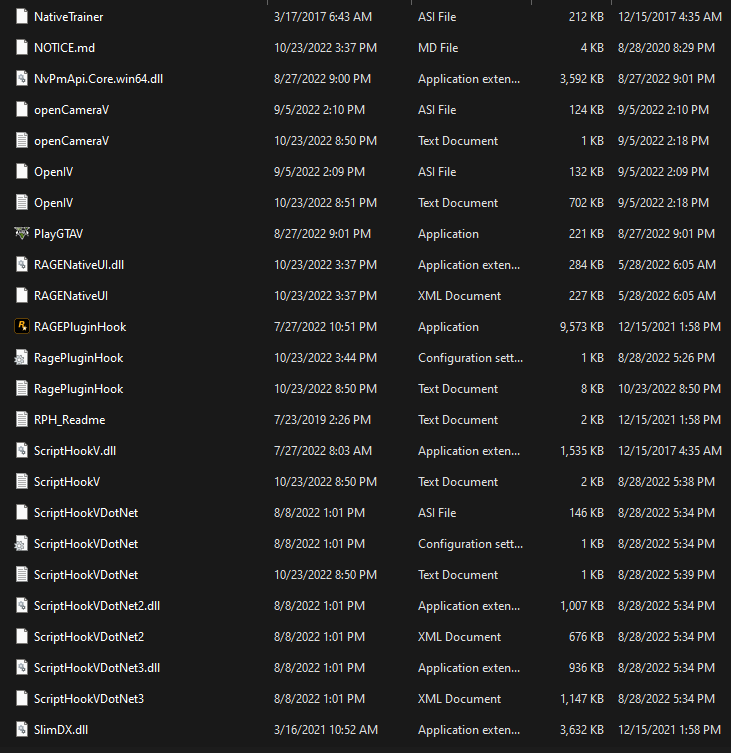Click the ScriptHookVDotNet3.dll file name
Viewport: 731px width, 753px height.
pyautogui.click(x=97, y=668)
